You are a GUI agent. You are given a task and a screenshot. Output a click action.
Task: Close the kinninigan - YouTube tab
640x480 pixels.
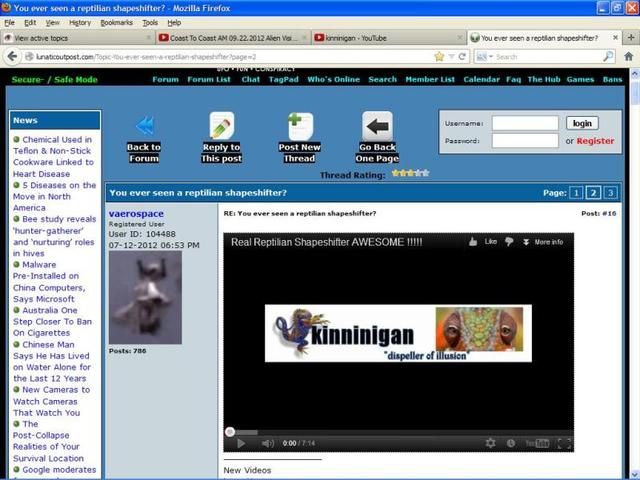click(460, 38)
